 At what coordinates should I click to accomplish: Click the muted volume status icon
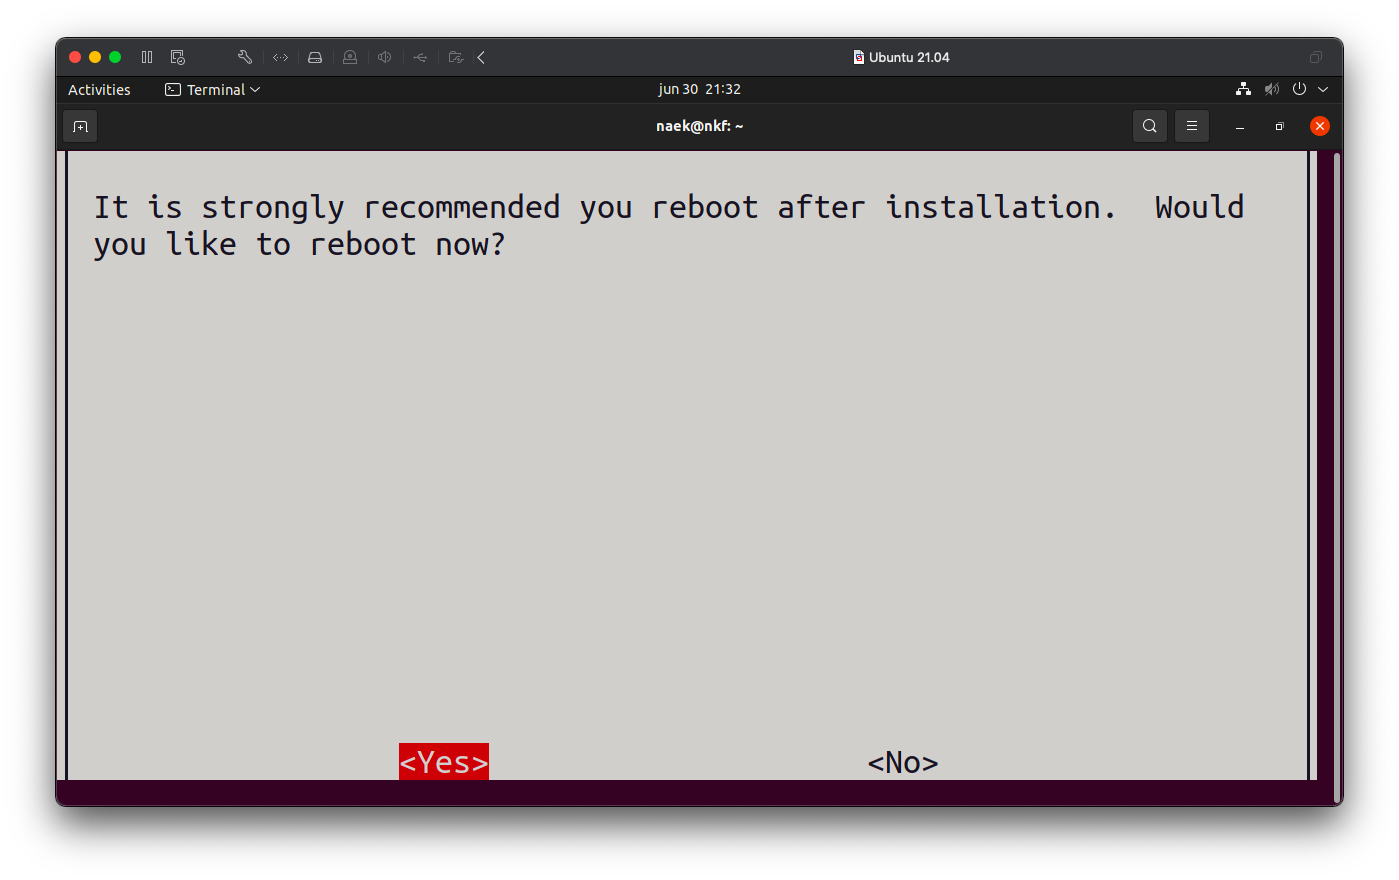coord(1271,89)
